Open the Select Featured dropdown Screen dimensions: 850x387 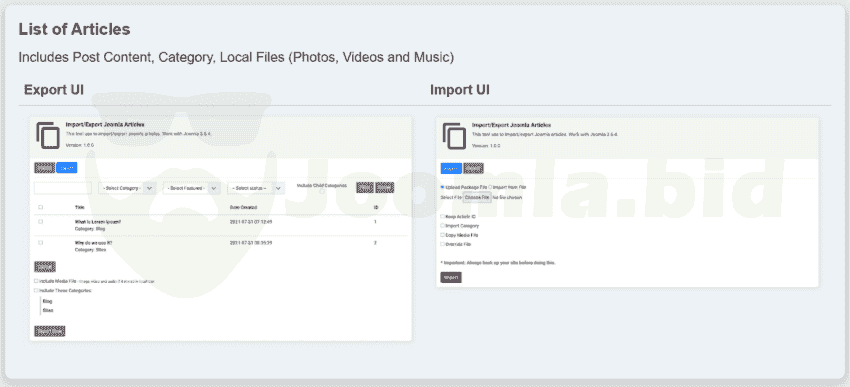click(191, 188)
